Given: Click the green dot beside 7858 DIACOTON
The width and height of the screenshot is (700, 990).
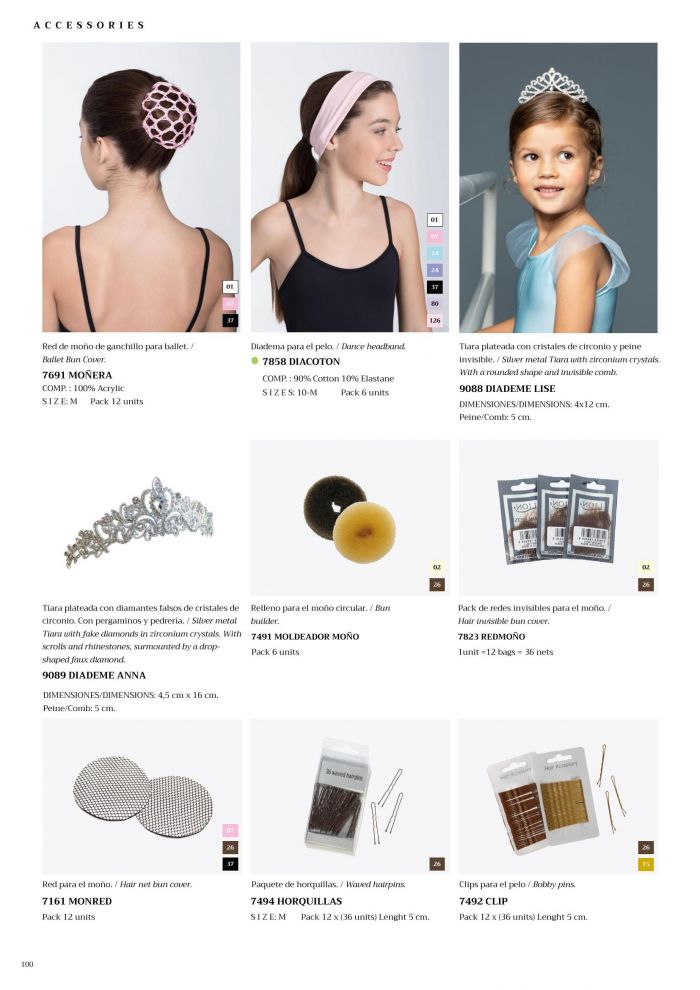Looking at the screenshot, I should pos(255,361).
